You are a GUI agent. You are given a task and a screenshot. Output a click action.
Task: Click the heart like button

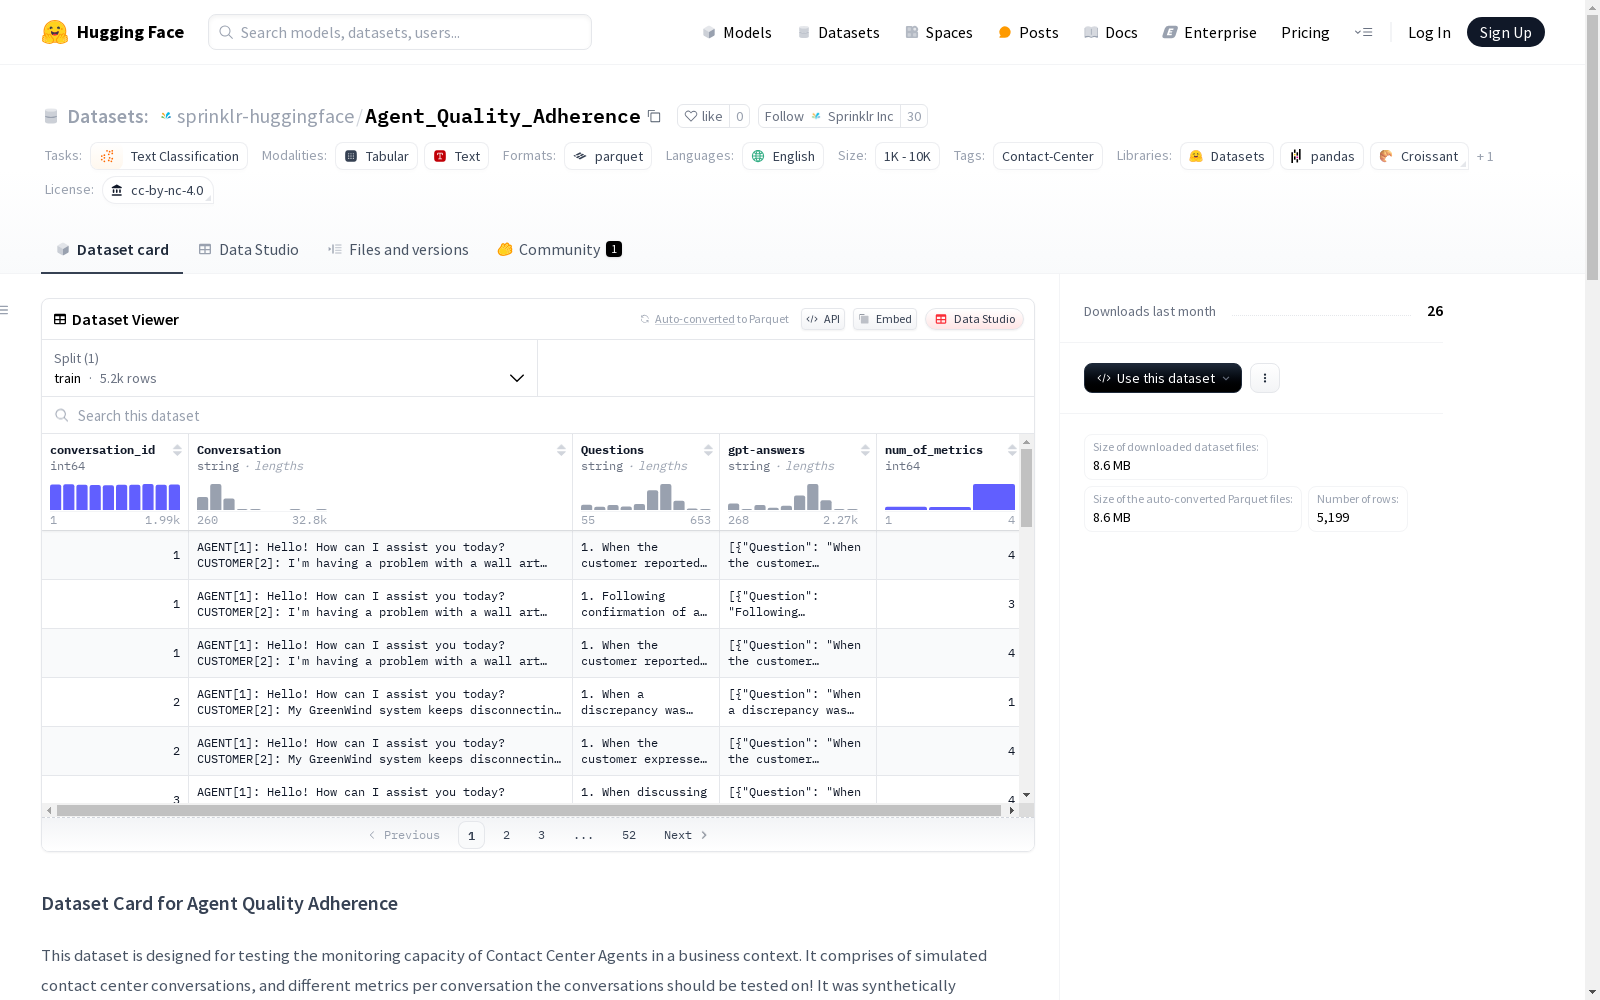coord(703,116)
